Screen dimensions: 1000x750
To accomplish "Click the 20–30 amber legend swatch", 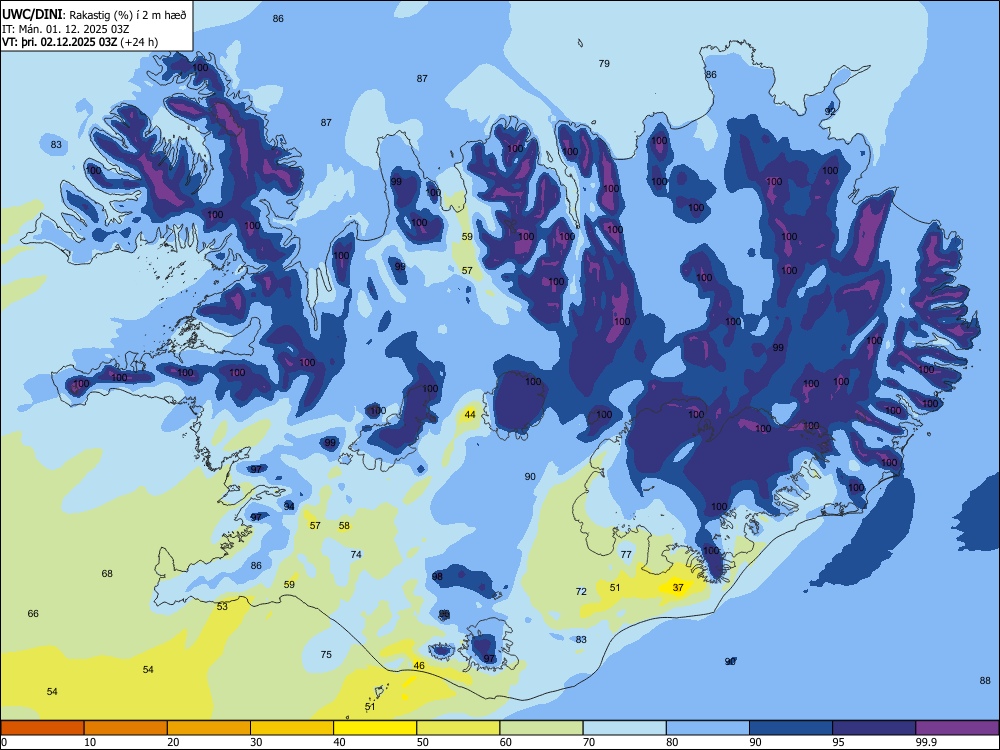I will [x=209, y=728].
